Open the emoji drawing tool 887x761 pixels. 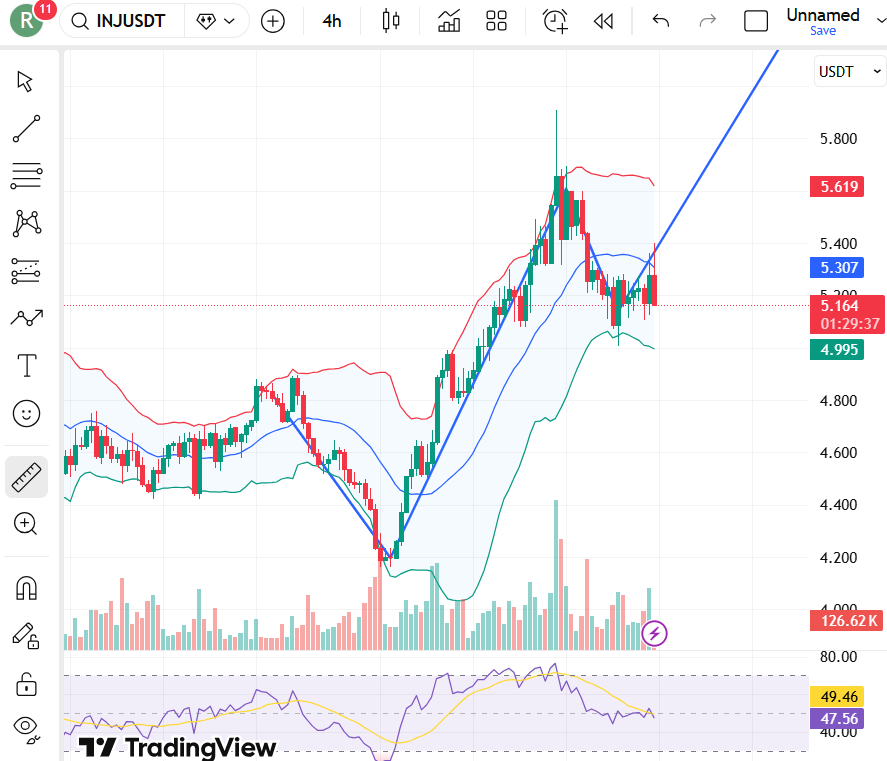26,413
